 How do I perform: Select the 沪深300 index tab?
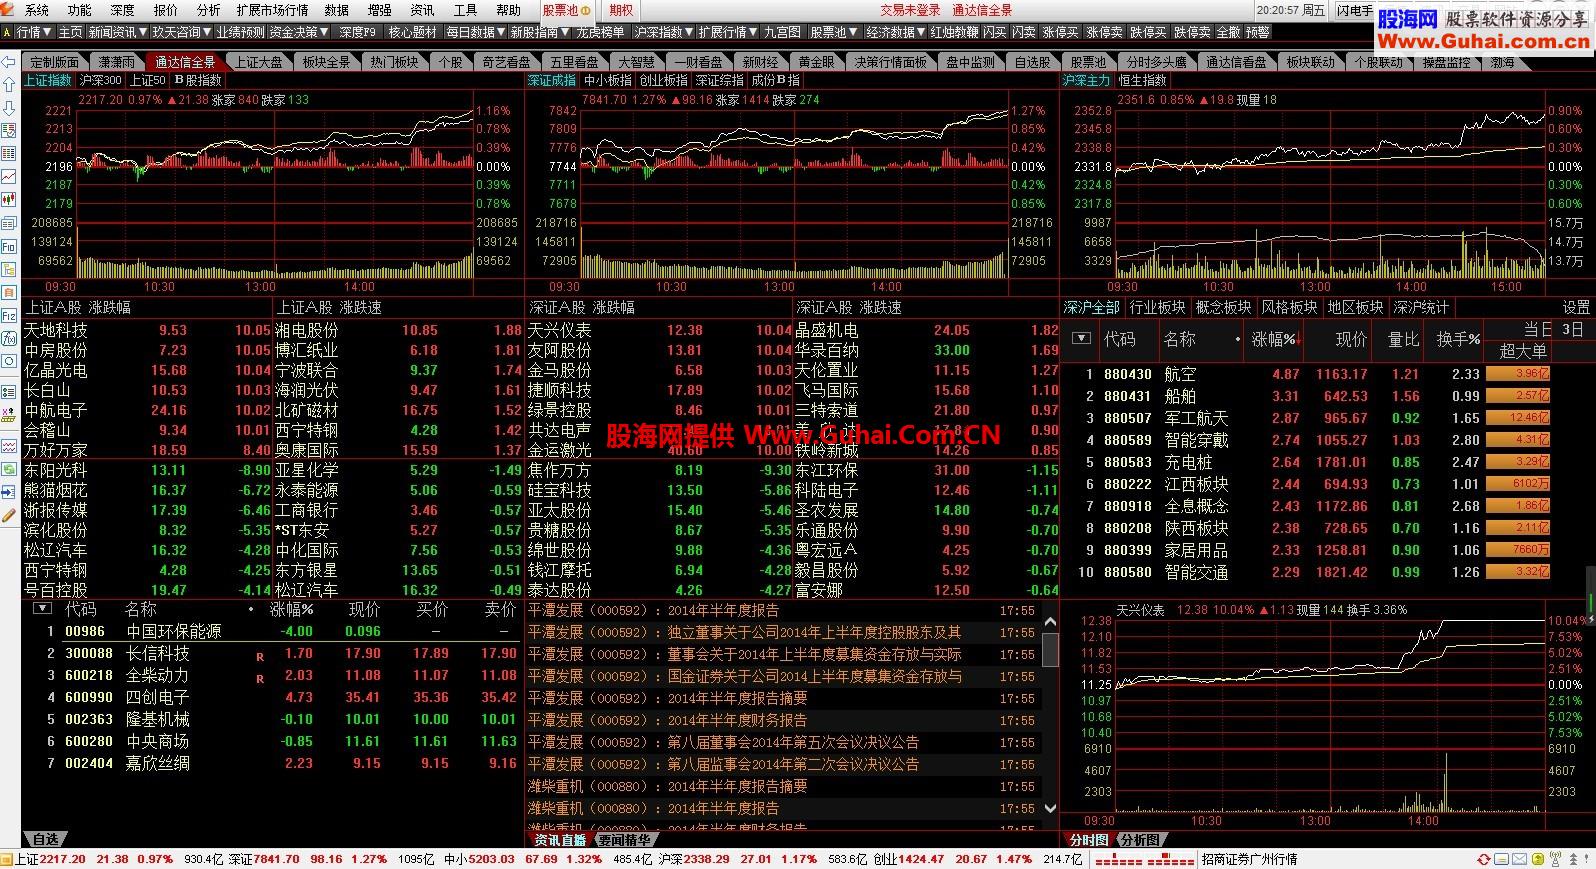(100, 80)
